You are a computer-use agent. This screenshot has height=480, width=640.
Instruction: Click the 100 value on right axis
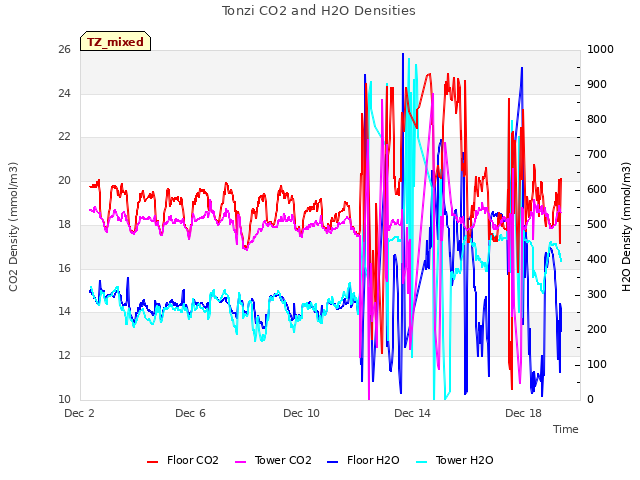click(597, 364)
